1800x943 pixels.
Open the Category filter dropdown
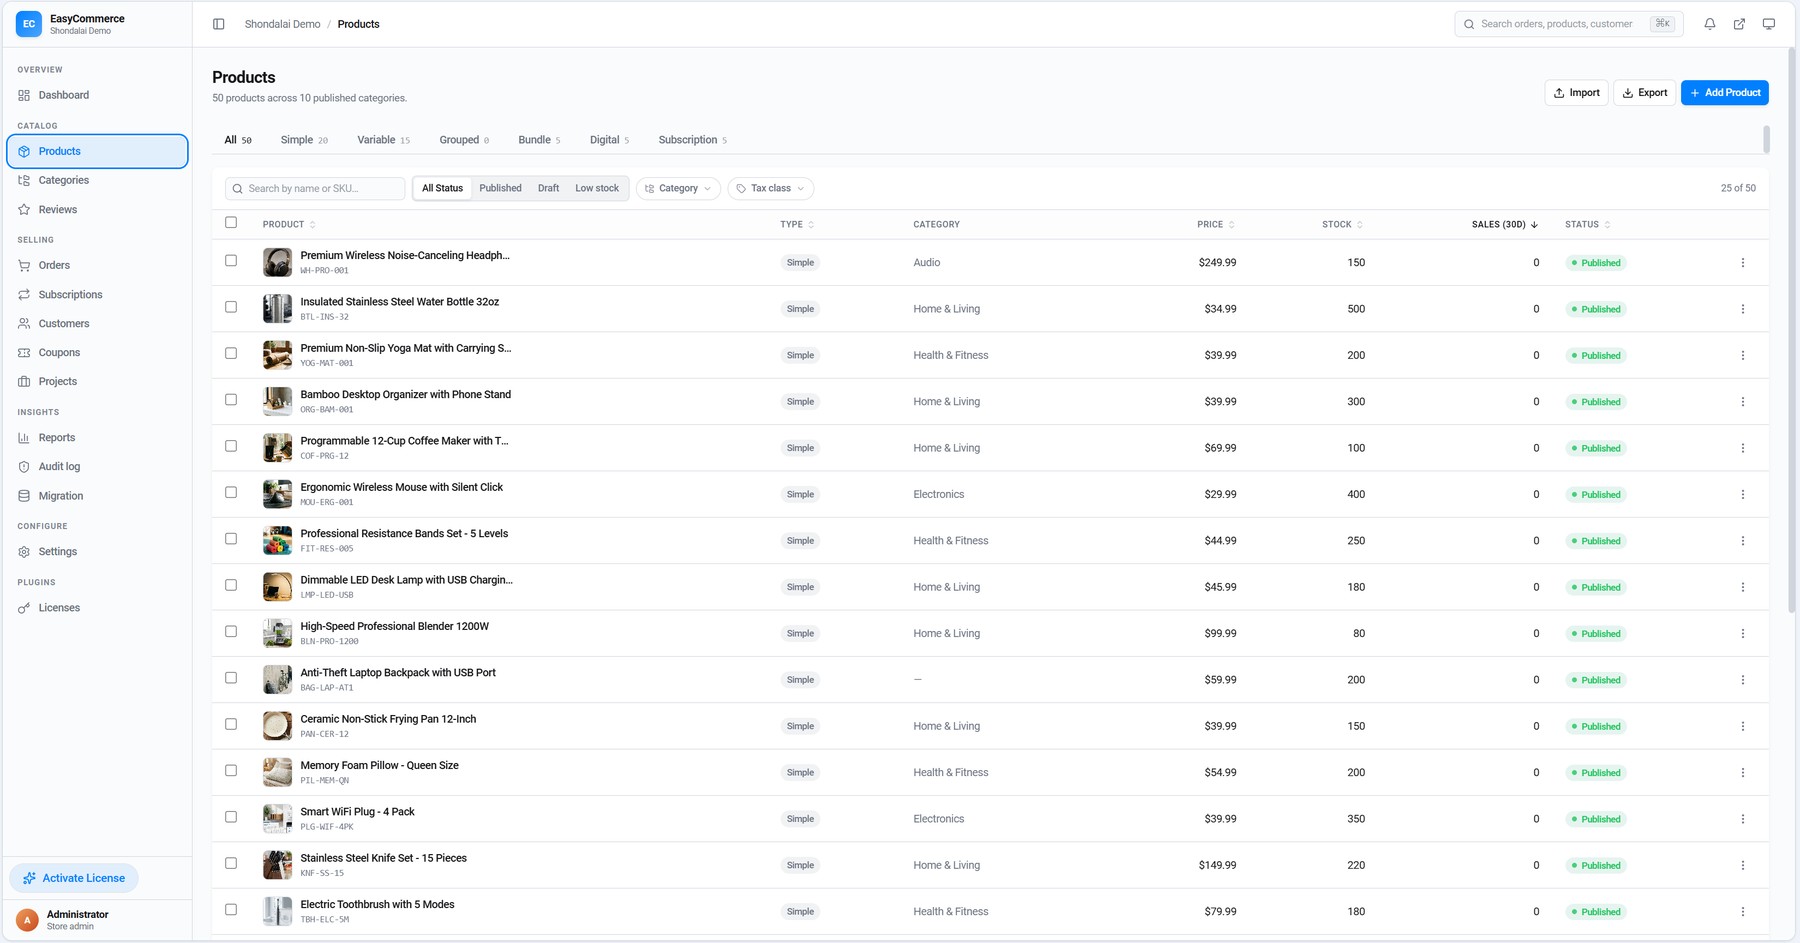point(678,189)
